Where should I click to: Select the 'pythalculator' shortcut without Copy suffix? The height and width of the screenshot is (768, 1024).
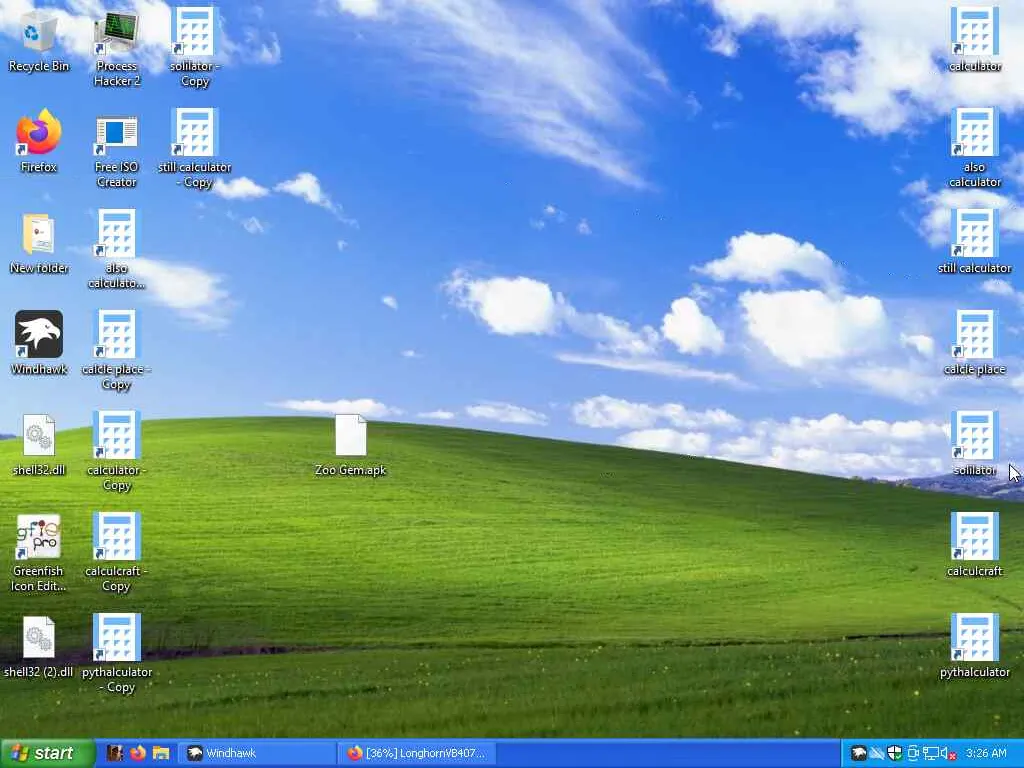pyautogui.click(x=974, y=646)
